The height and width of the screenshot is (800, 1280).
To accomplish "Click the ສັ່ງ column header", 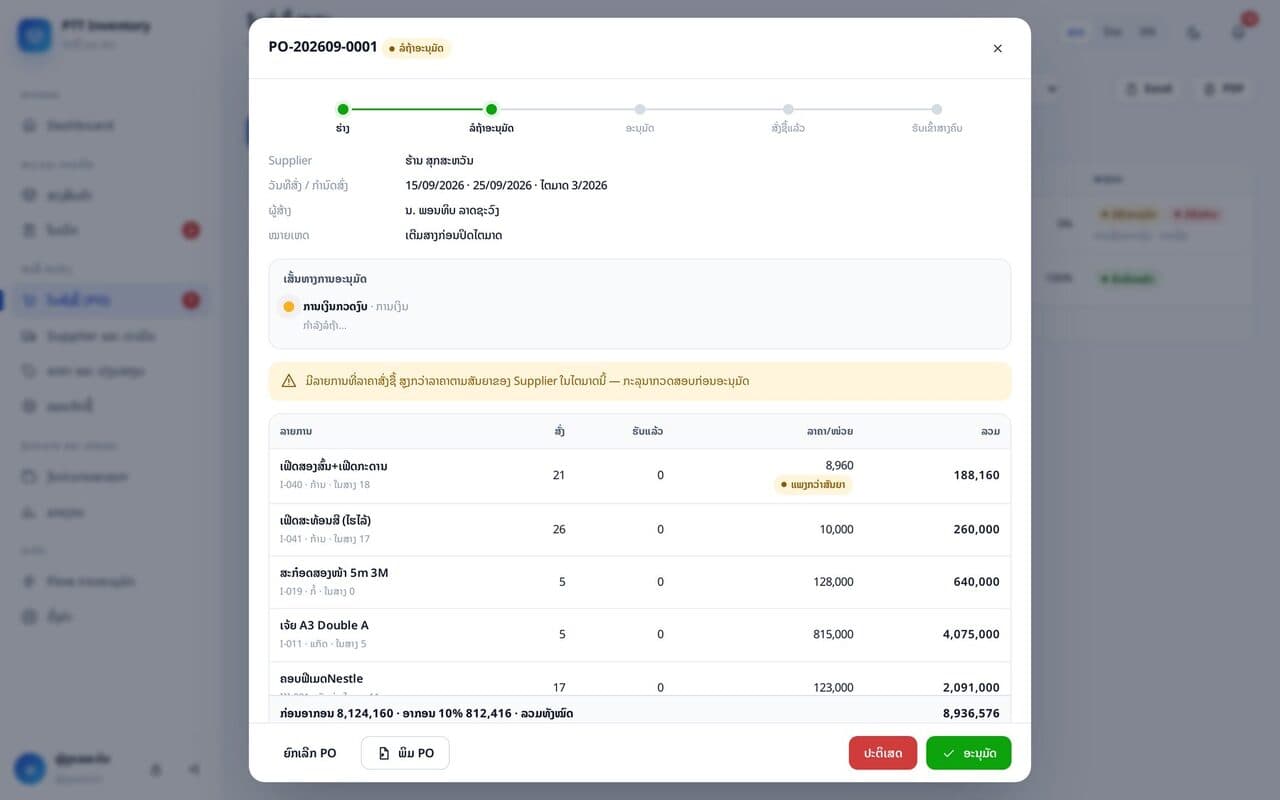I will coord(559,431).
